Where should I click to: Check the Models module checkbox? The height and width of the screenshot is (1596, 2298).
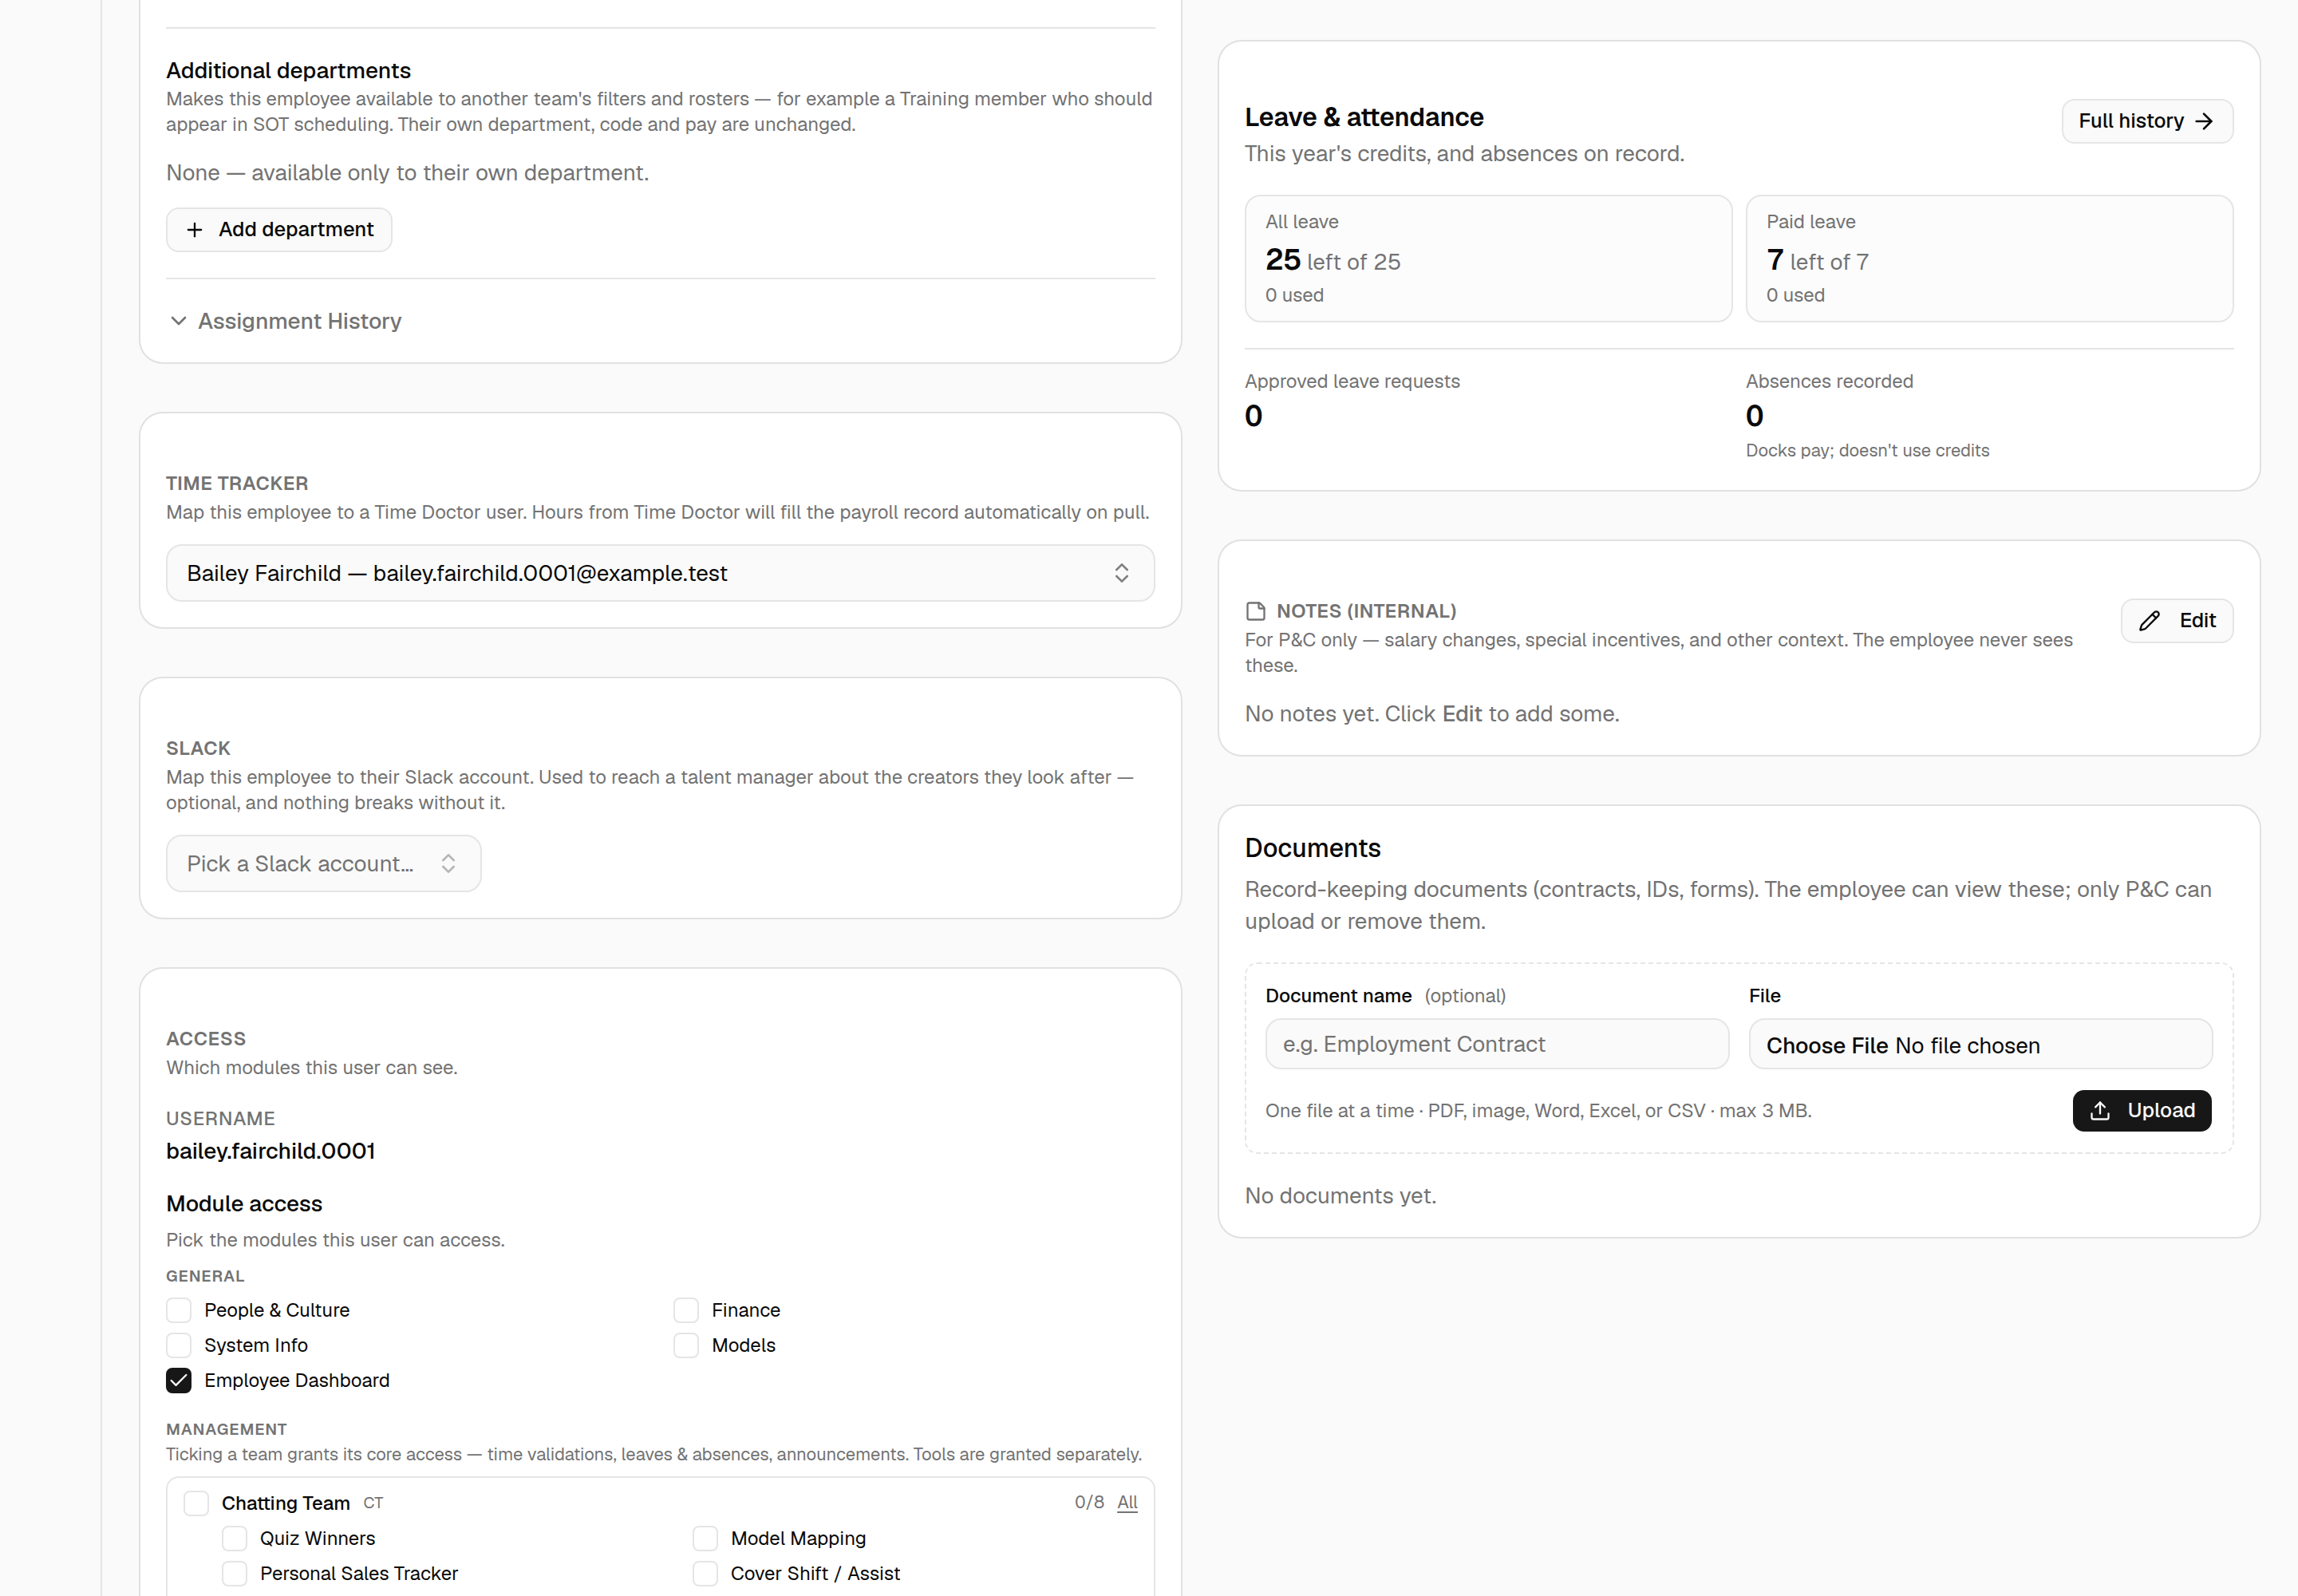[686, 1345]
